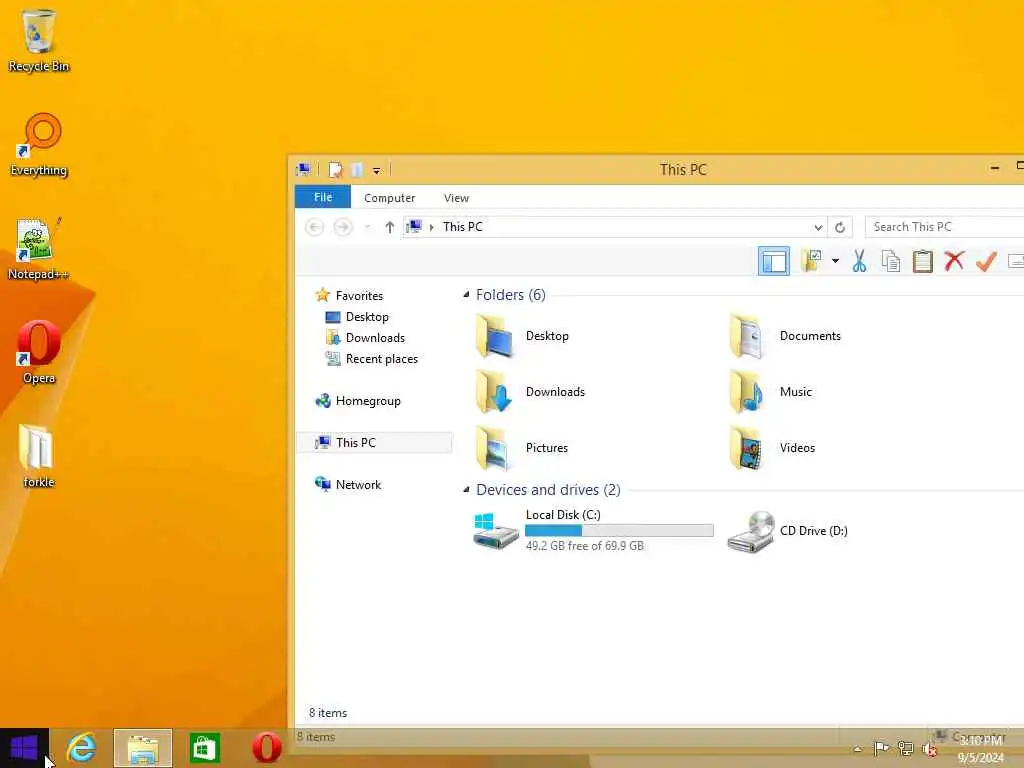Select the Opera desktop shortcut
Viewport: 1024px width, 768px height.
tap(39, 353)
